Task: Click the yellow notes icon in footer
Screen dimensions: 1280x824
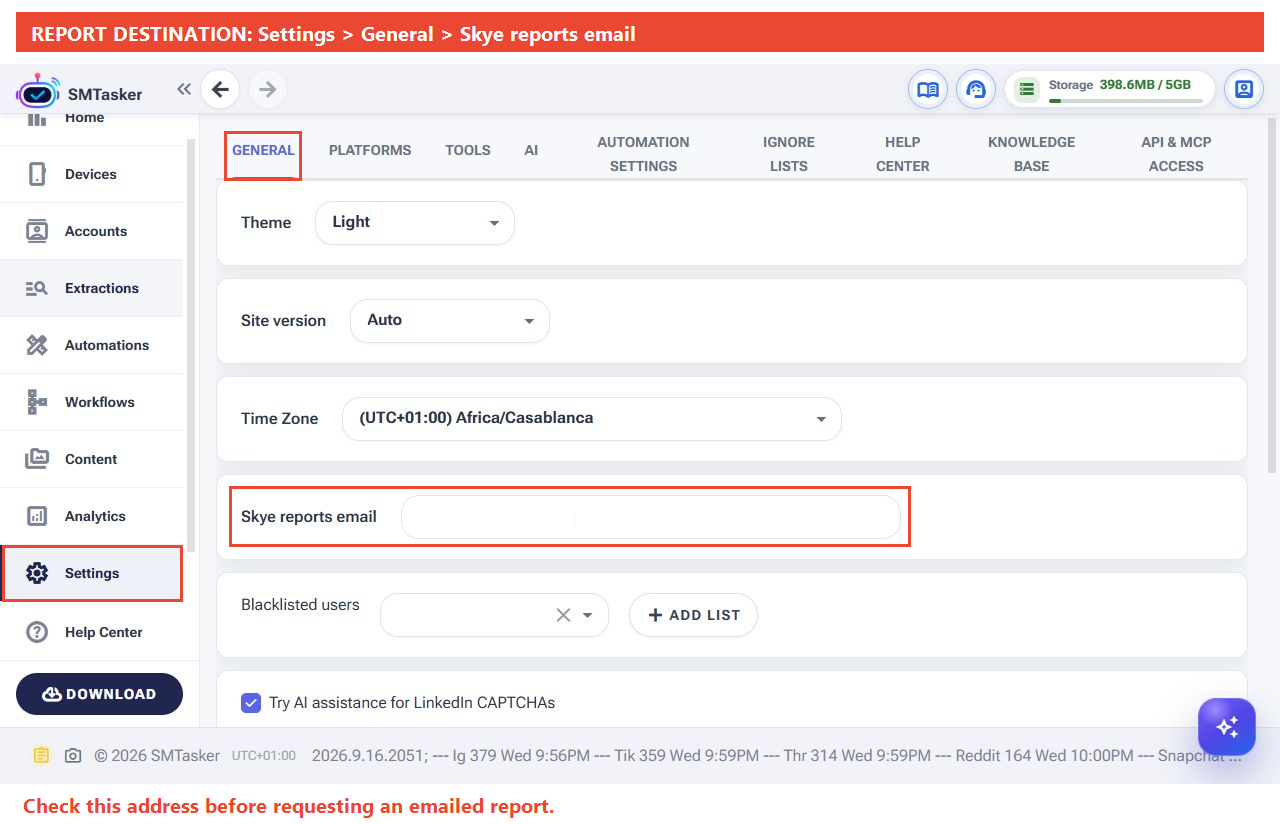Action: click(x=40, y=755)
